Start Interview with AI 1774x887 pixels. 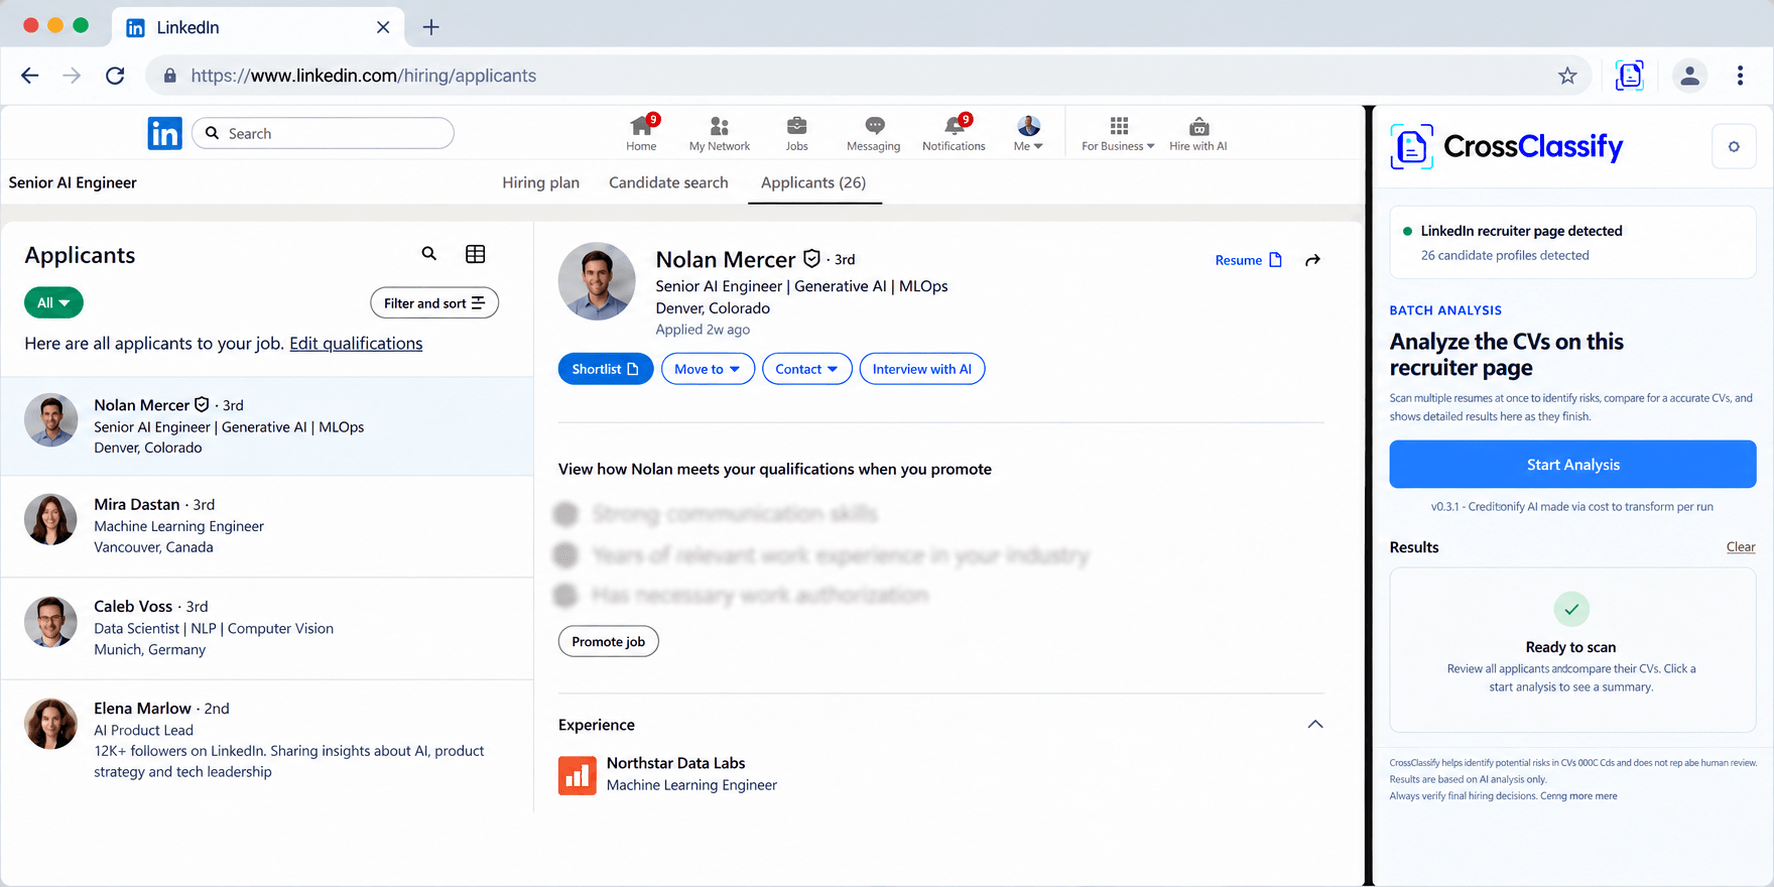[922, 369]
